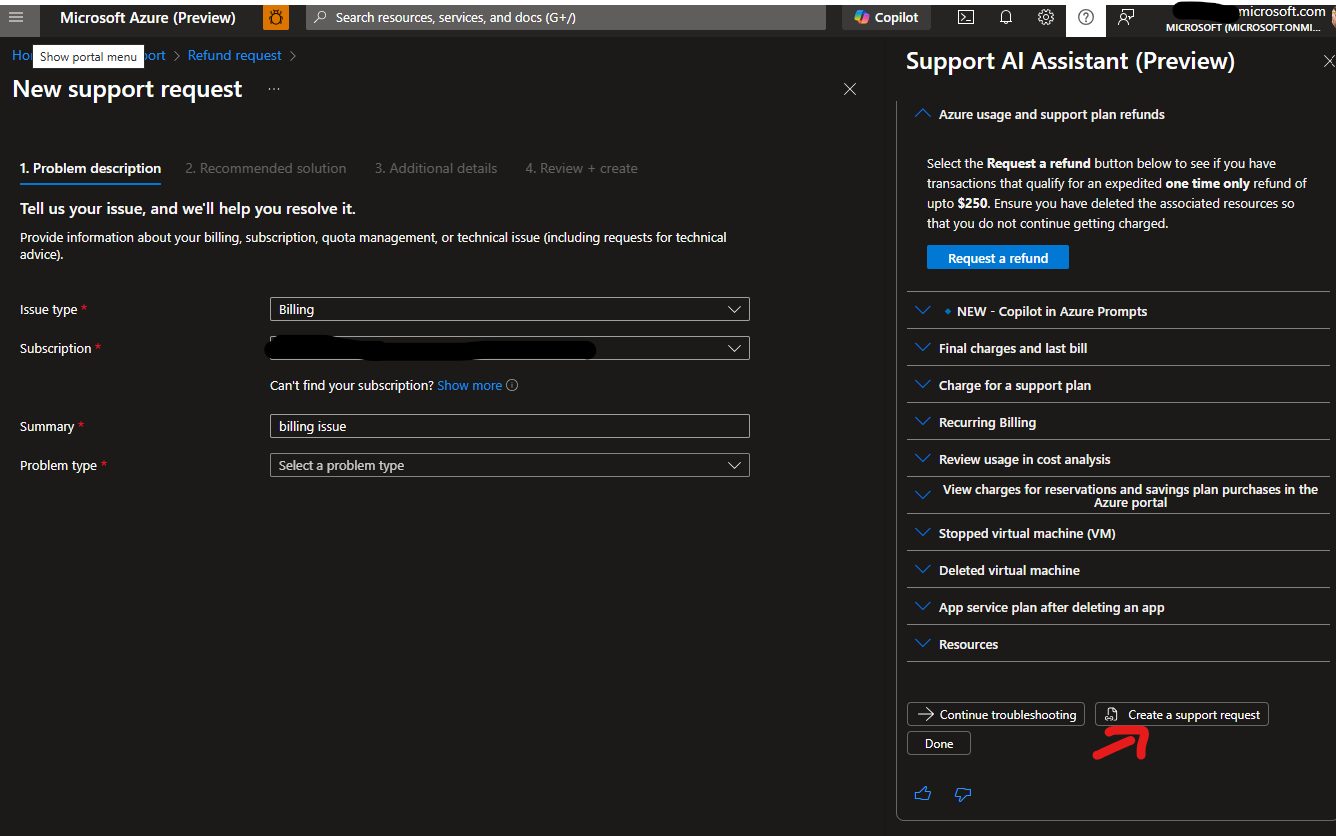The height and width of the screenshot is (836, 1336).
Task: Click the Done button
Action: point(939,743)
